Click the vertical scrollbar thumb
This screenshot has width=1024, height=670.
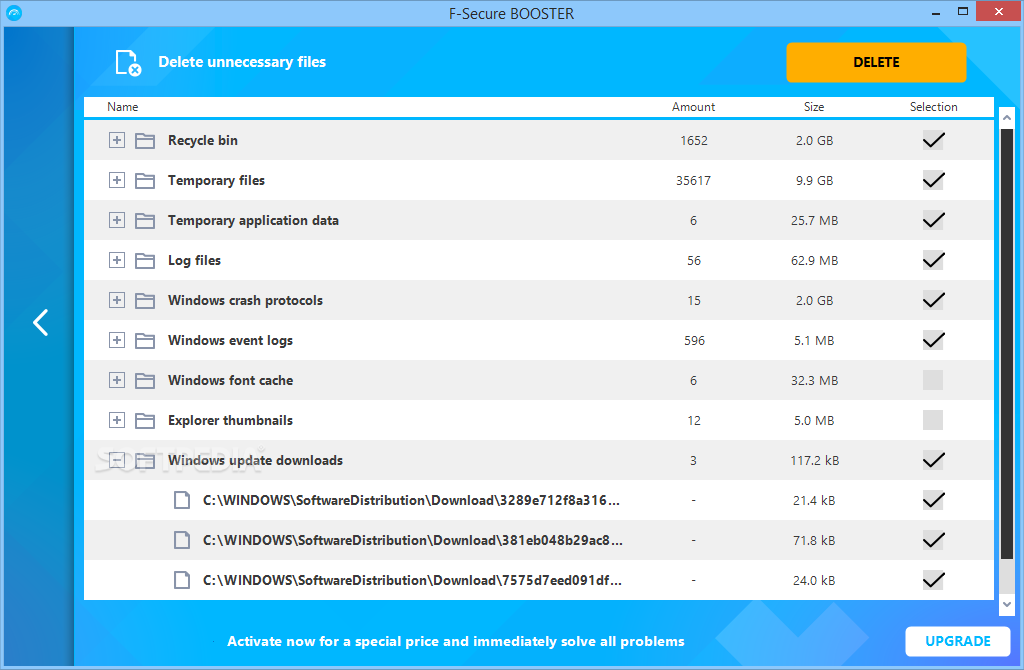[x=1006, y=344]
